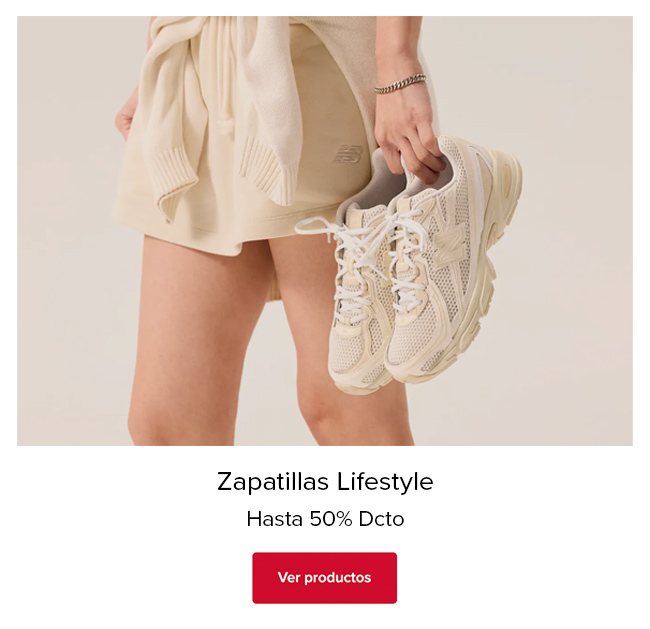Image resolution: width=650 pixels, height=629 pixels.
Task: Click the word Zapatillas in the title
Action: click(273, 481)
